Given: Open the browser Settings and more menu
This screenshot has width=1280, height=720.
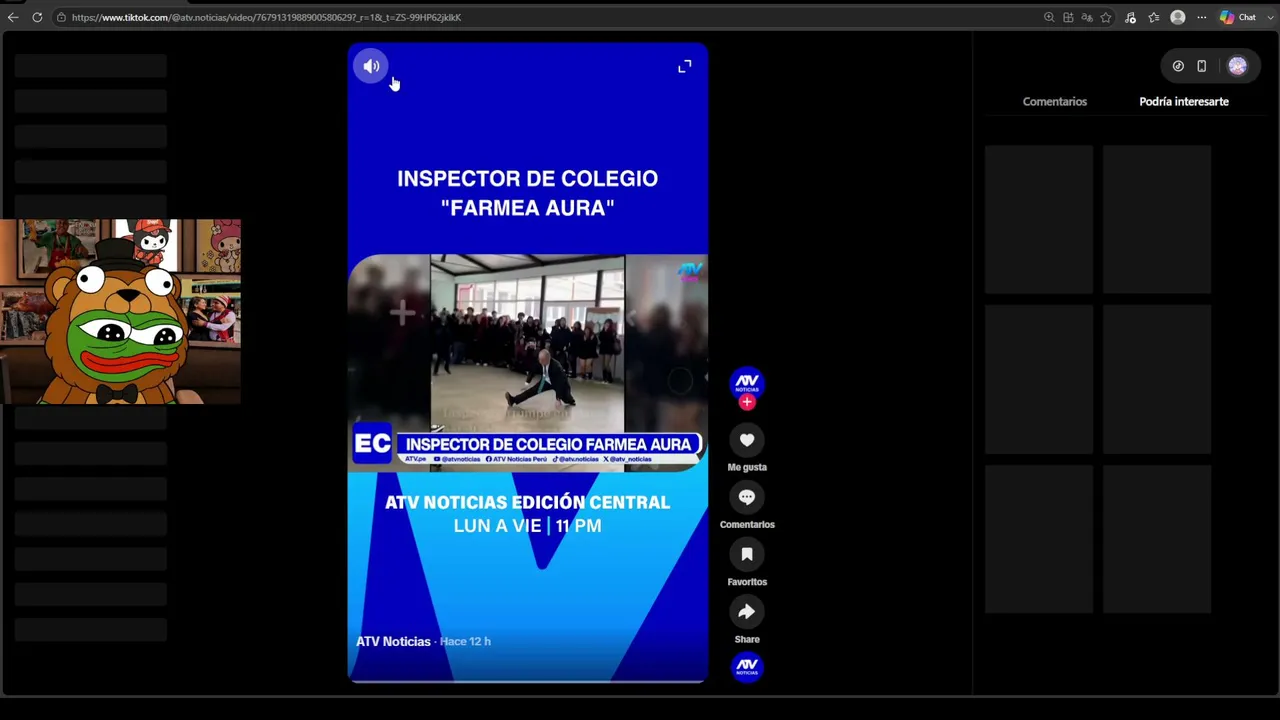Looking at the screenshot, I should tap(1202, 17).
